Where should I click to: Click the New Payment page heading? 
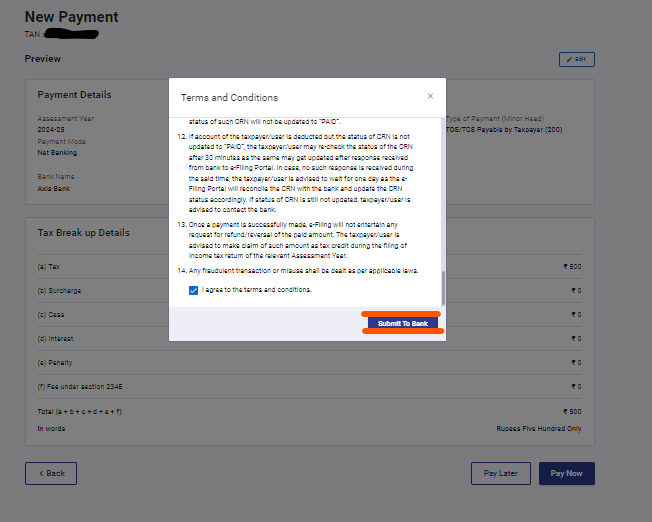(71, 17)
